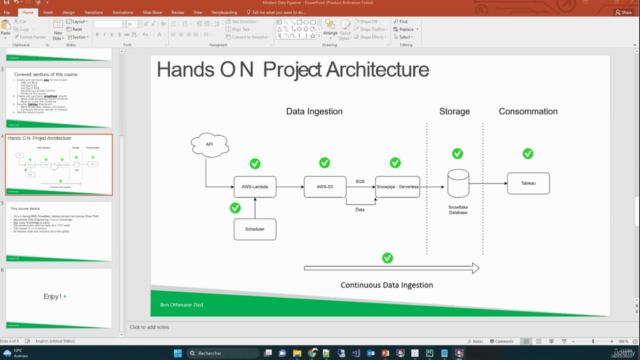Toggle Bold formatting
The width and height of the screenshot is (640, 360).
pos(97,35)
